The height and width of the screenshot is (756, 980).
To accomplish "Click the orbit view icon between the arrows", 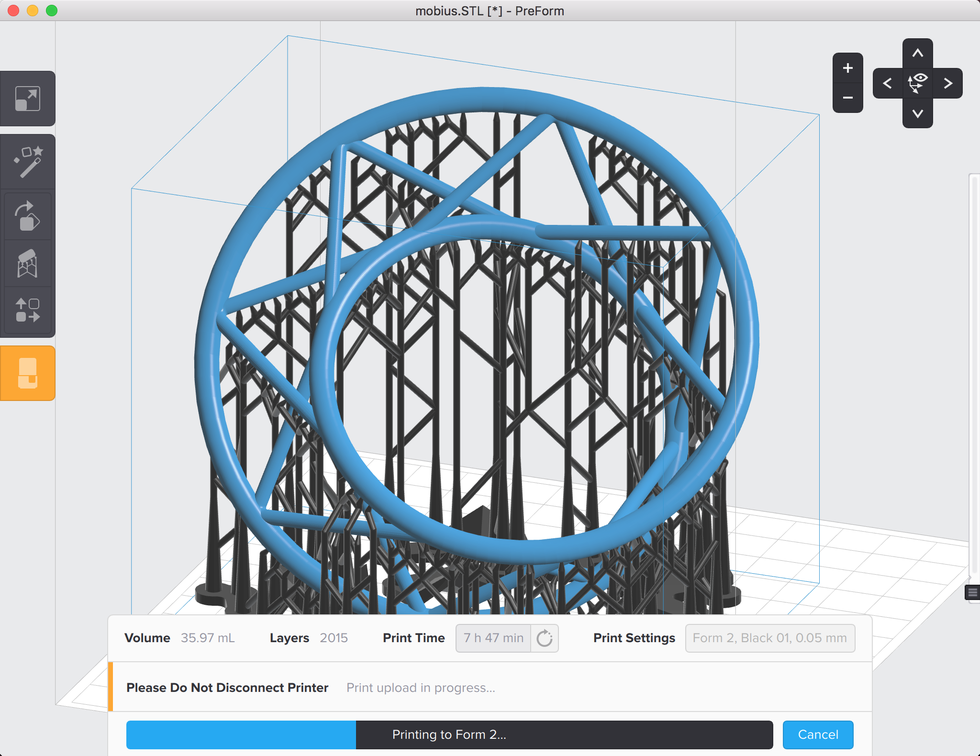I will tap(917, 83).
